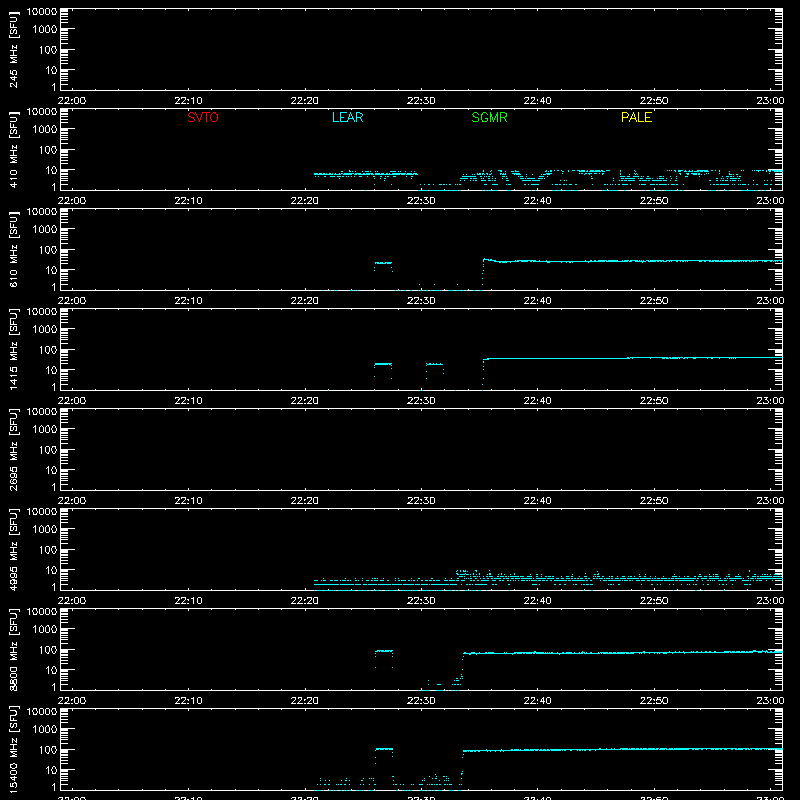Screen dimensions: 800x800
Task: Click the 10000 y-axis label on 245 MHz plot
Action: click(x=42, y=12)
